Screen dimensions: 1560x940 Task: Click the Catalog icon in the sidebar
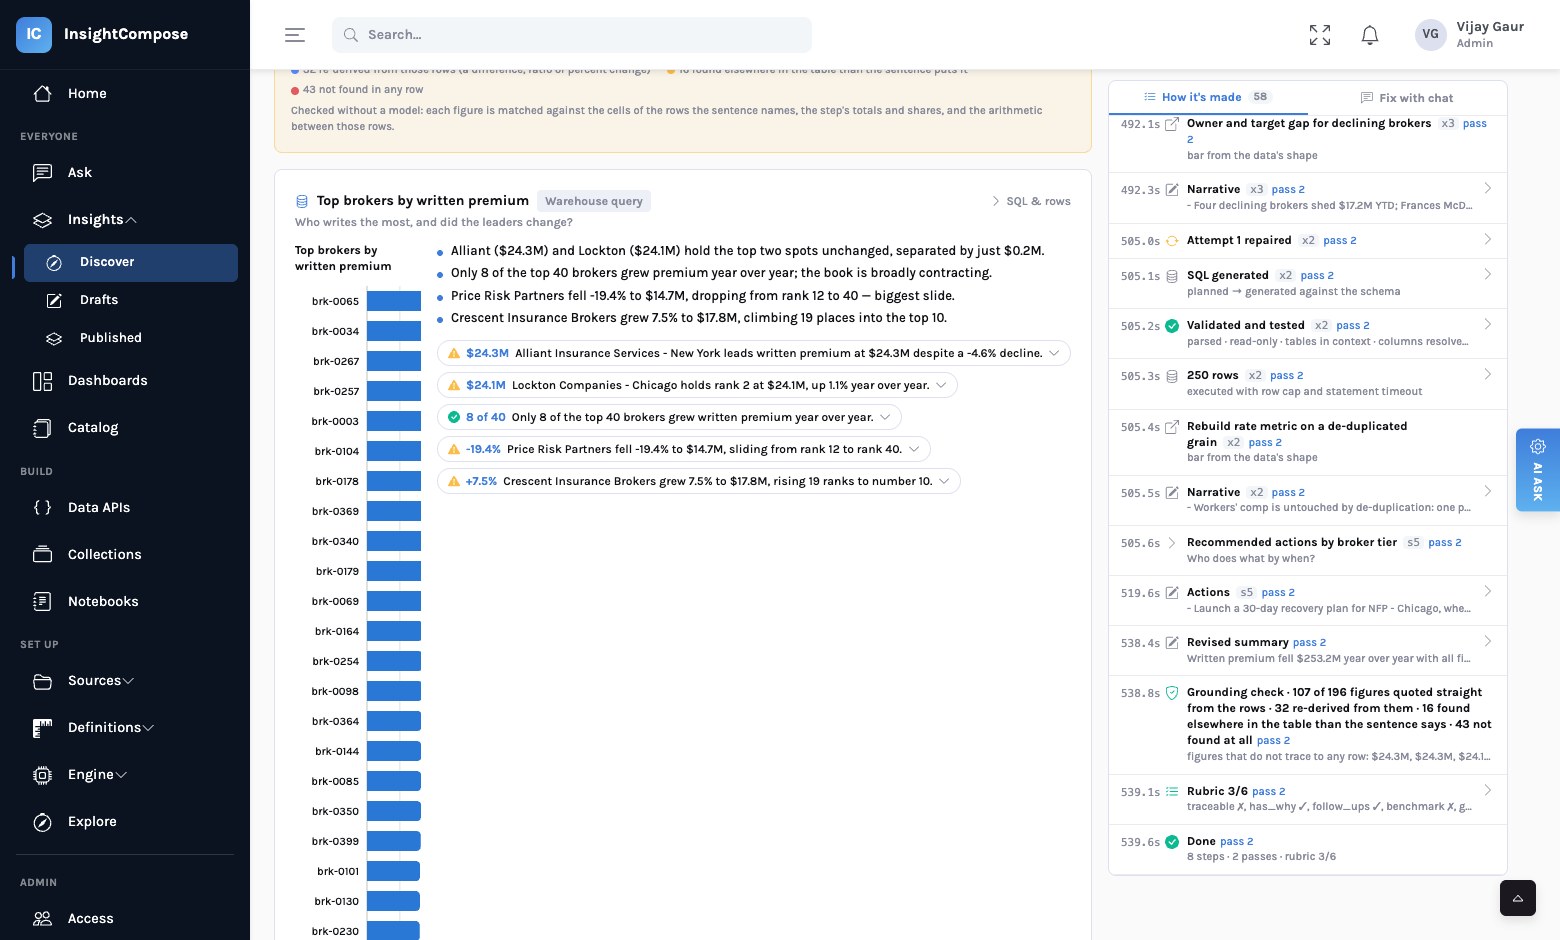point(42,427)
